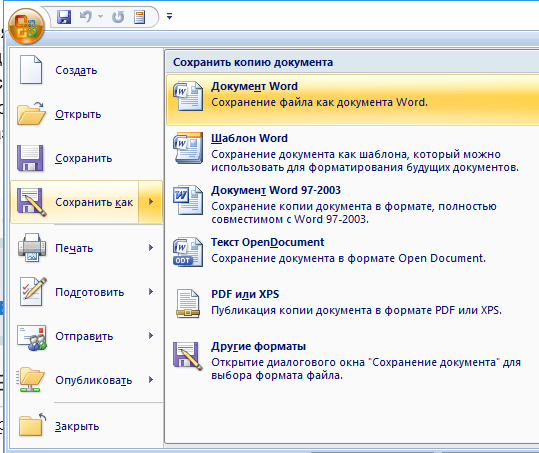Open the Undo history dropdown arrow

[x=101, y=16]
